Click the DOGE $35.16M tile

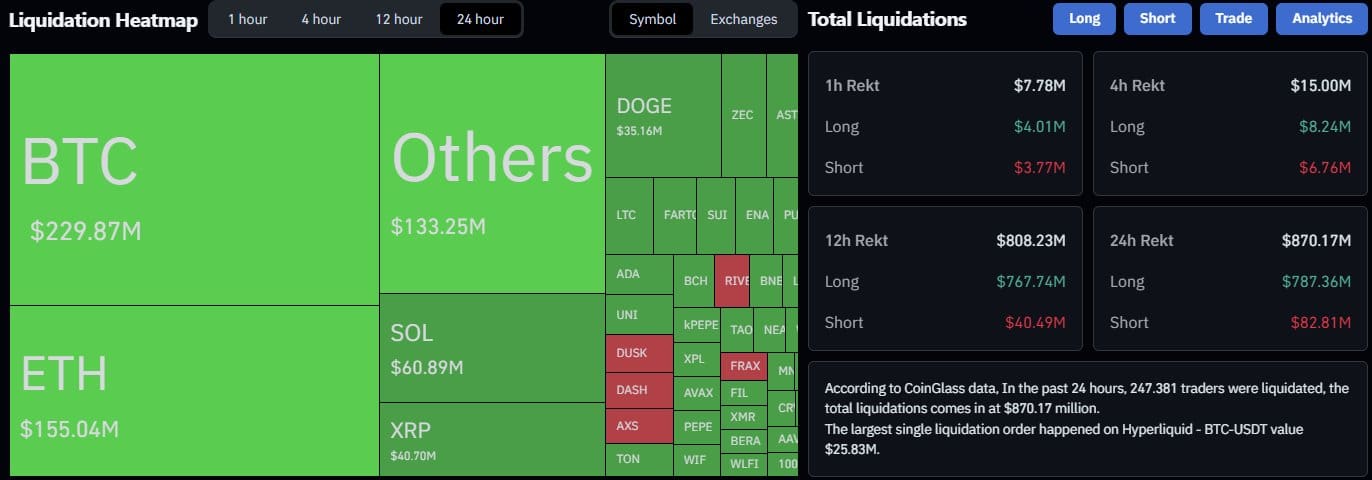[x=663, y=115]
